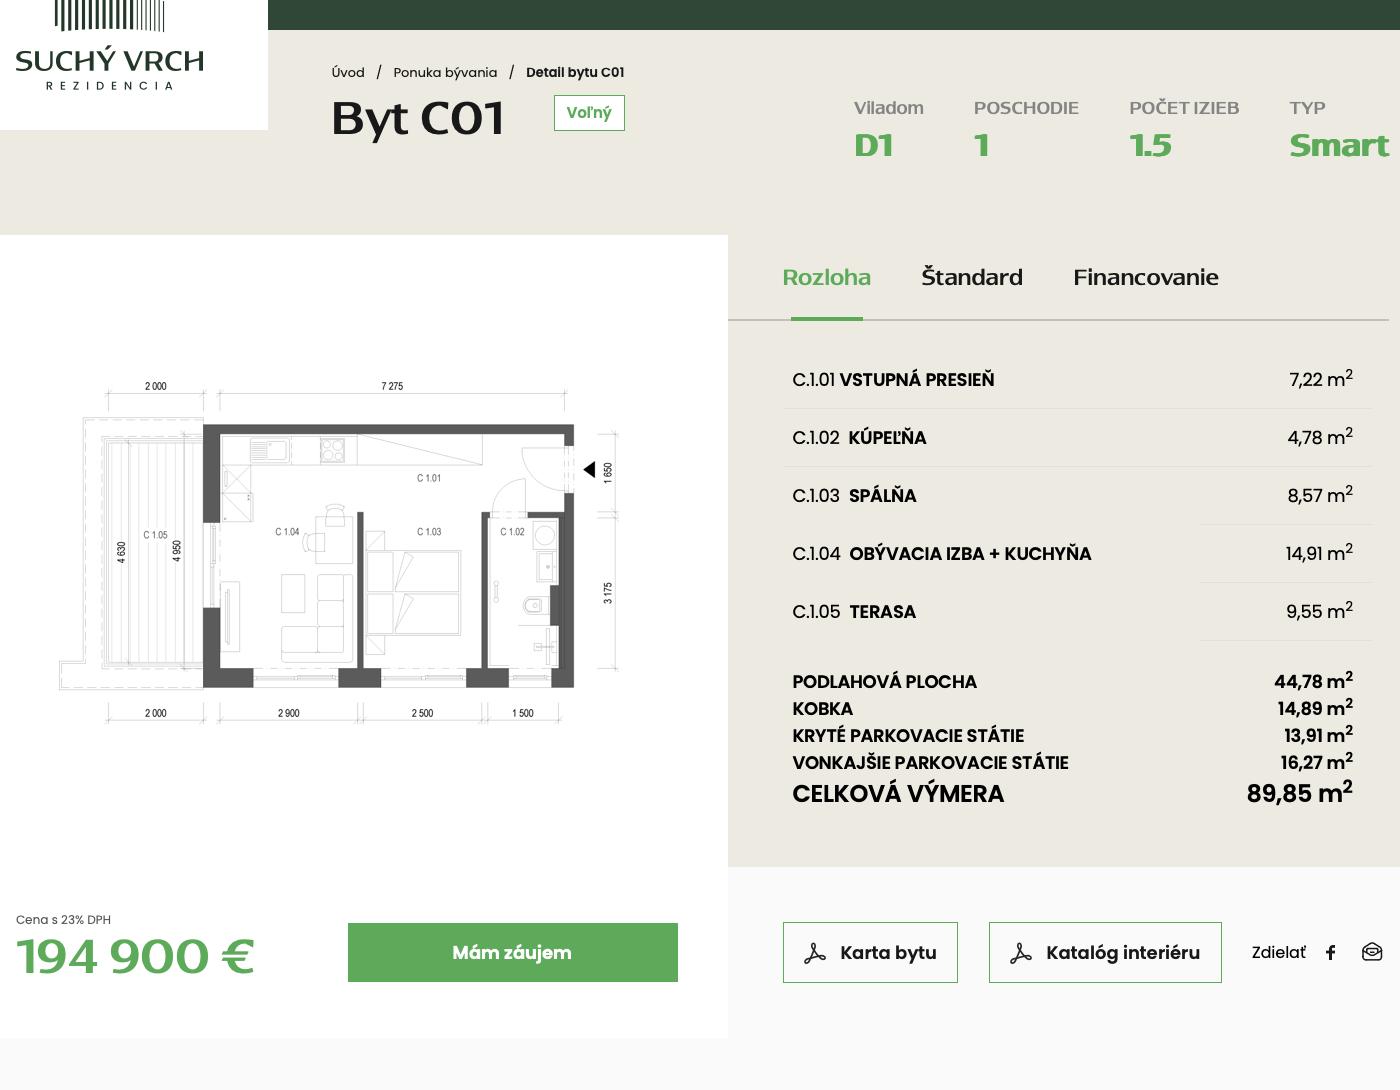The height and width of the screenshot is (1090, 1400).
Task: Share via the email envelope icon
Action: pos(1372,952)
